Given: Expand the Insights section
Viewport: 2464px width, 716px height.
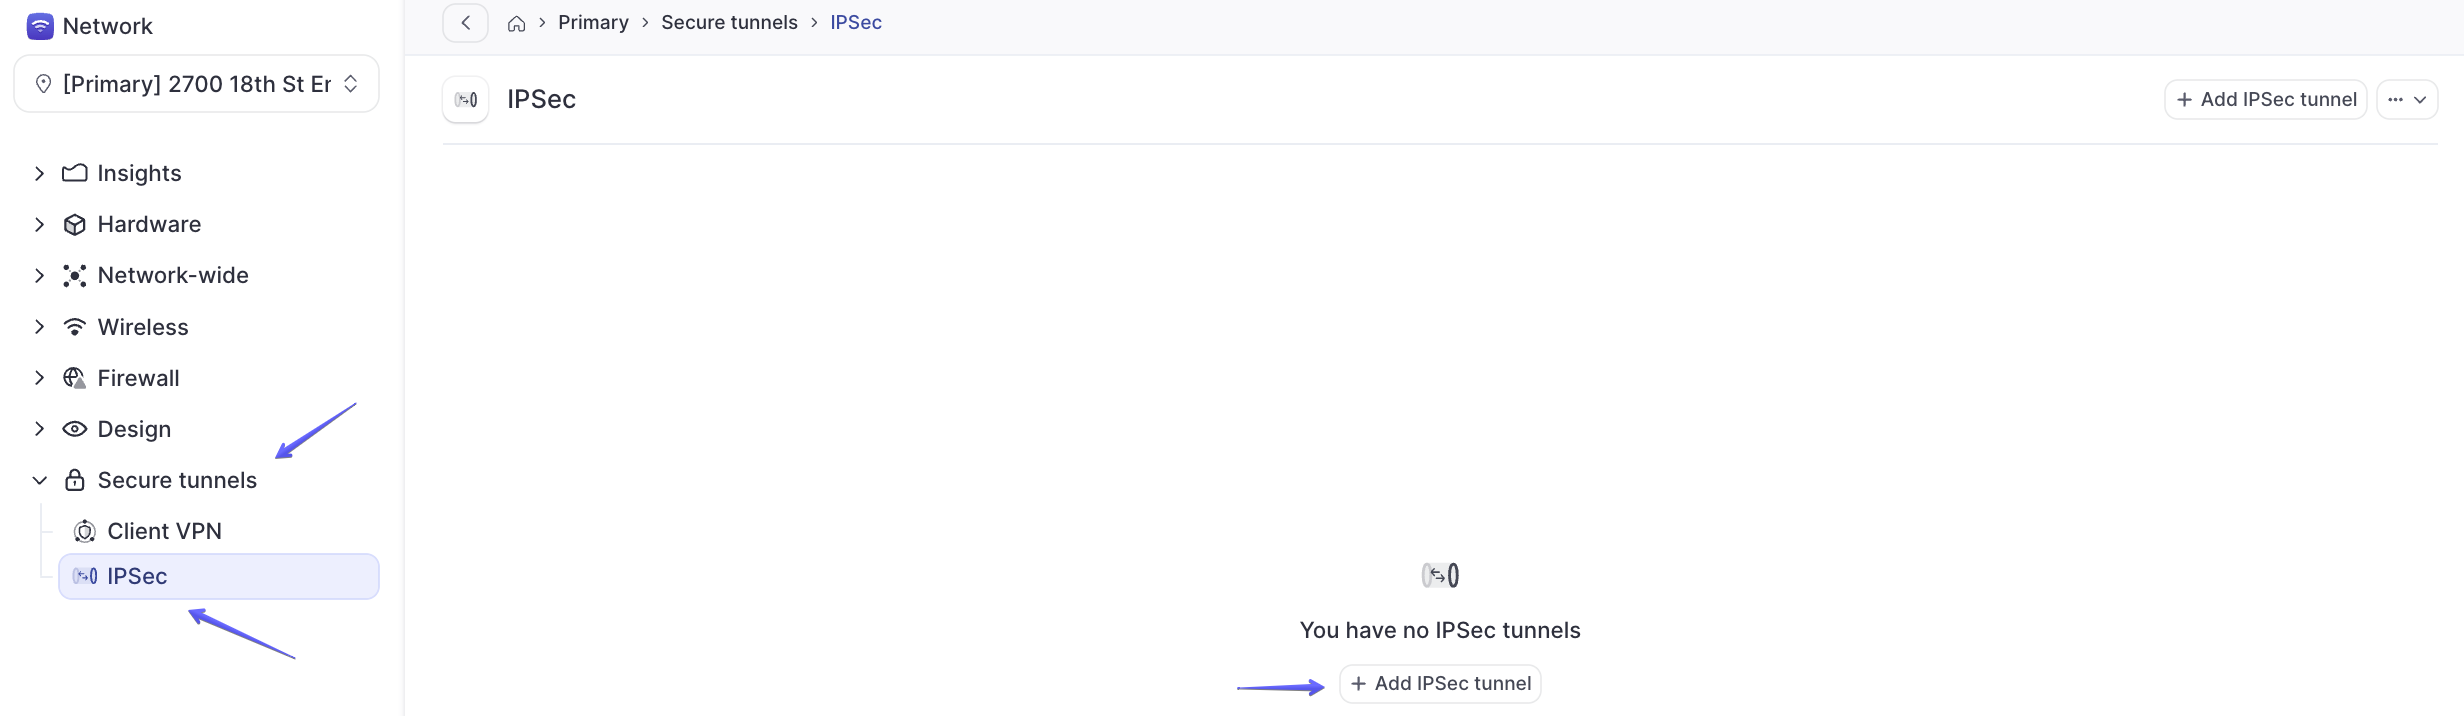Looking at the screenshot, I should coord(39,173).
